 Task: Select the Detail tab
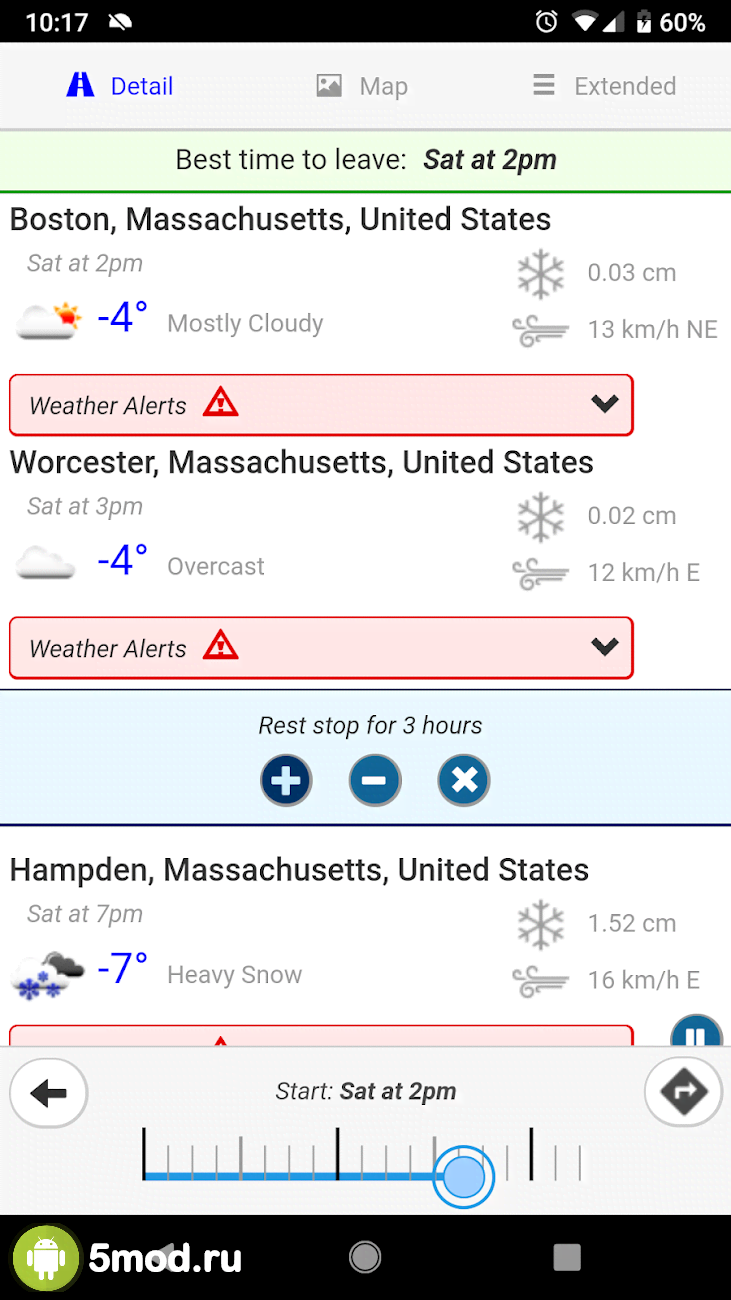[x=120, y=86]
